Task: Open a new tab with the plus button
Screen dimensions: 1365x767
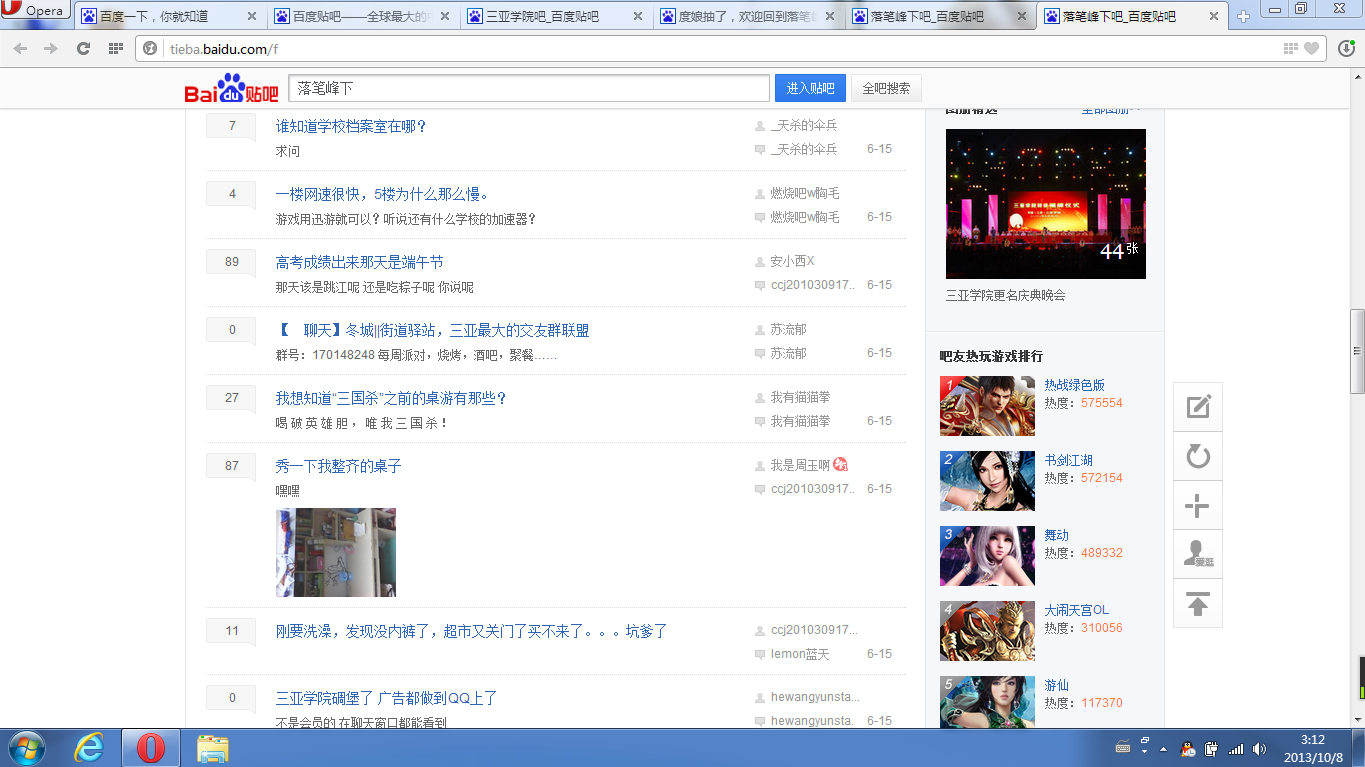Action: point(1244,17)
